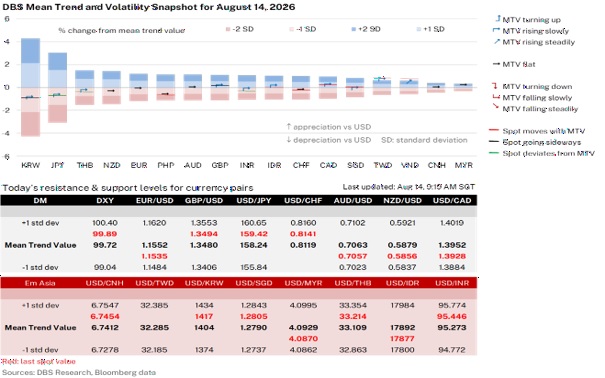Click the EUR/USD column header
The image size is (605, 378).
[154, 201]
